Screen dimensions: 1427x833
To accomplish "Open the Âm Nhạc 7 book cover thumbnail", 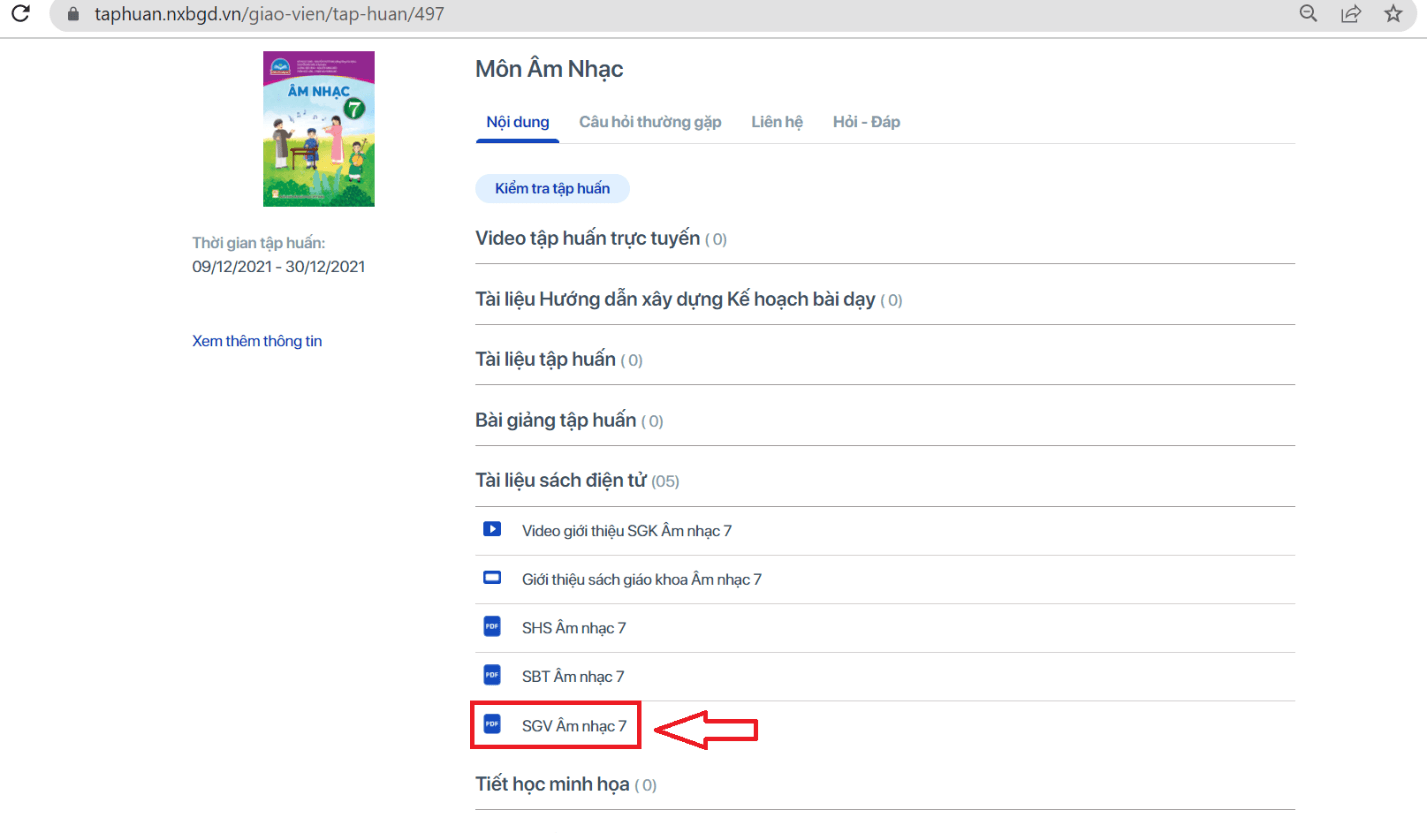I will pyautogui.click(x=319, y=129).
